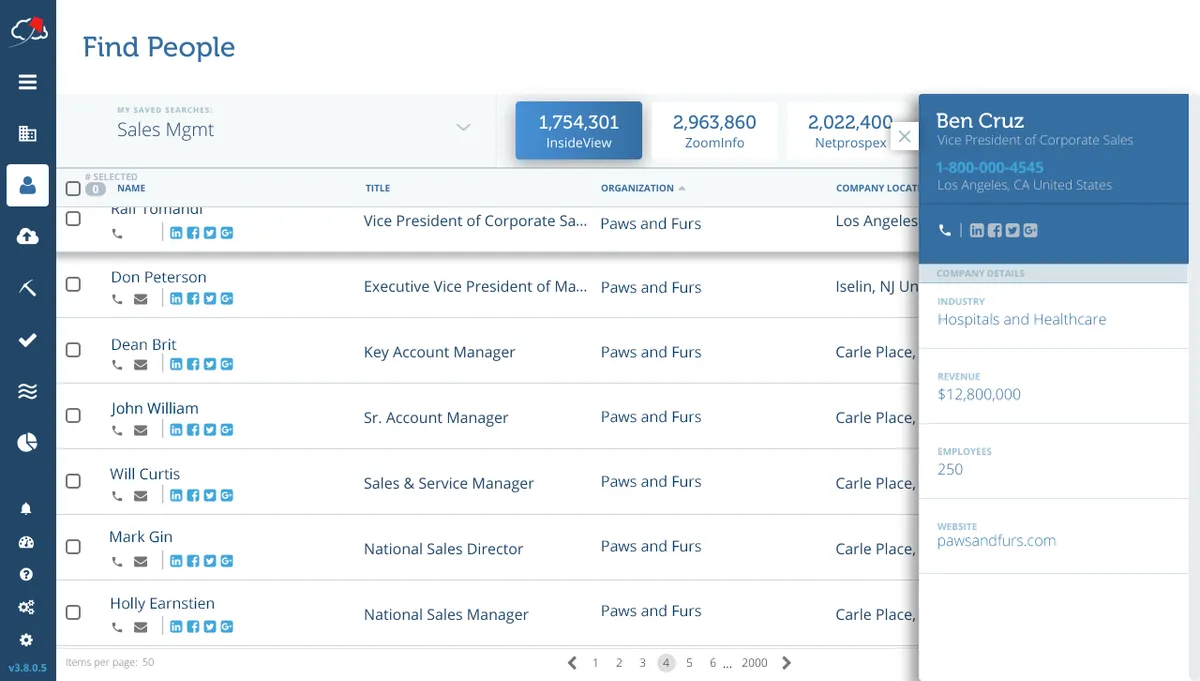The width and height of the screenshot is (1200, 681).
Task: Open the dashboard gauge icon in sidebar
Action: click(26, 542)
